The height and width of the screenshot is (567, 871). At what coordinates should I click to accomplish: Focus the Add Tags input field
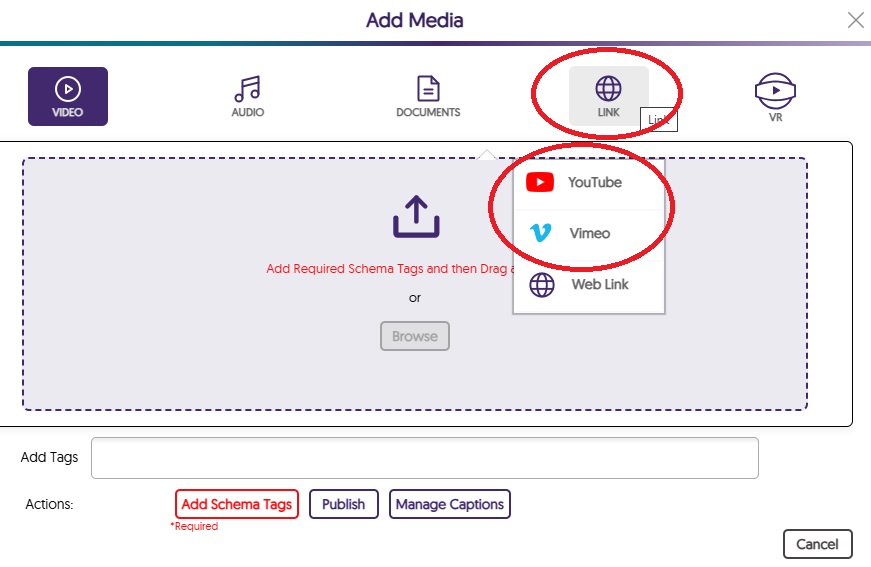424,458
